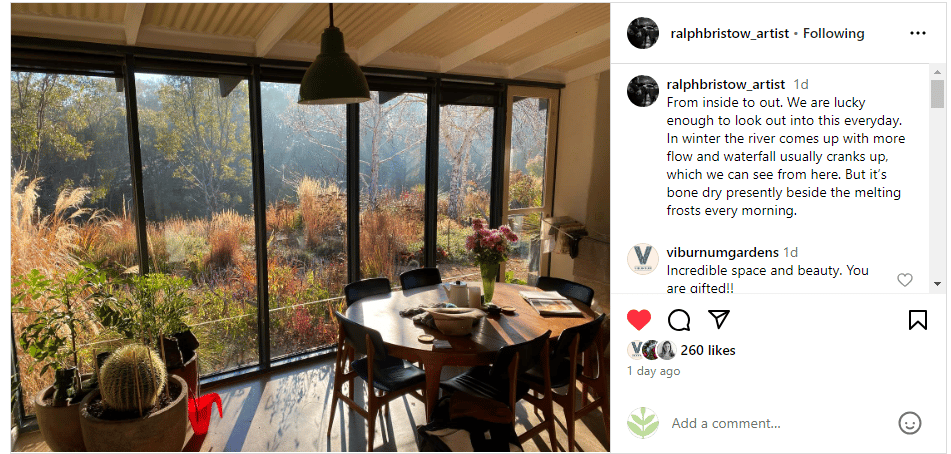951x454 pixels.
Task: Open ralphbristow_artist username in header
Action: (728, 33)
